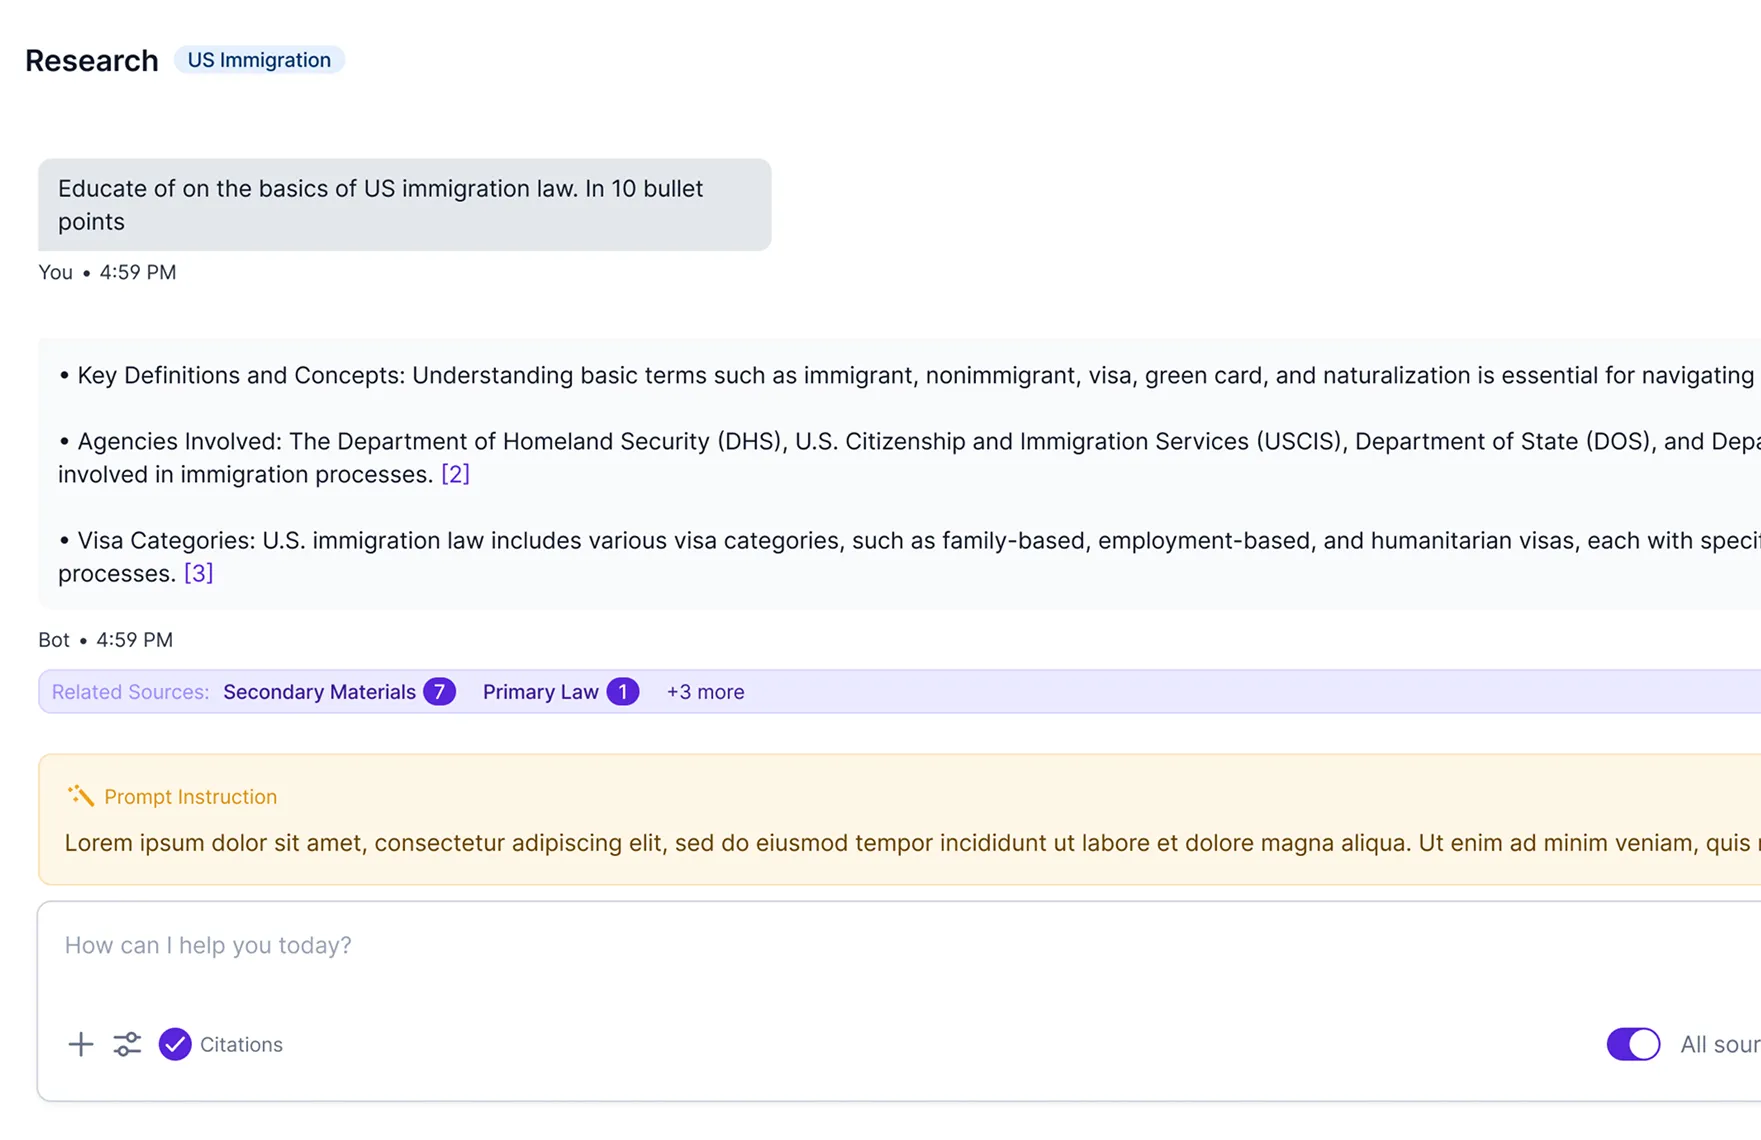This screenshot has width=1761, height=1140.
Task: Click the plus icon to add an attachment
Action: point(80,1044)
